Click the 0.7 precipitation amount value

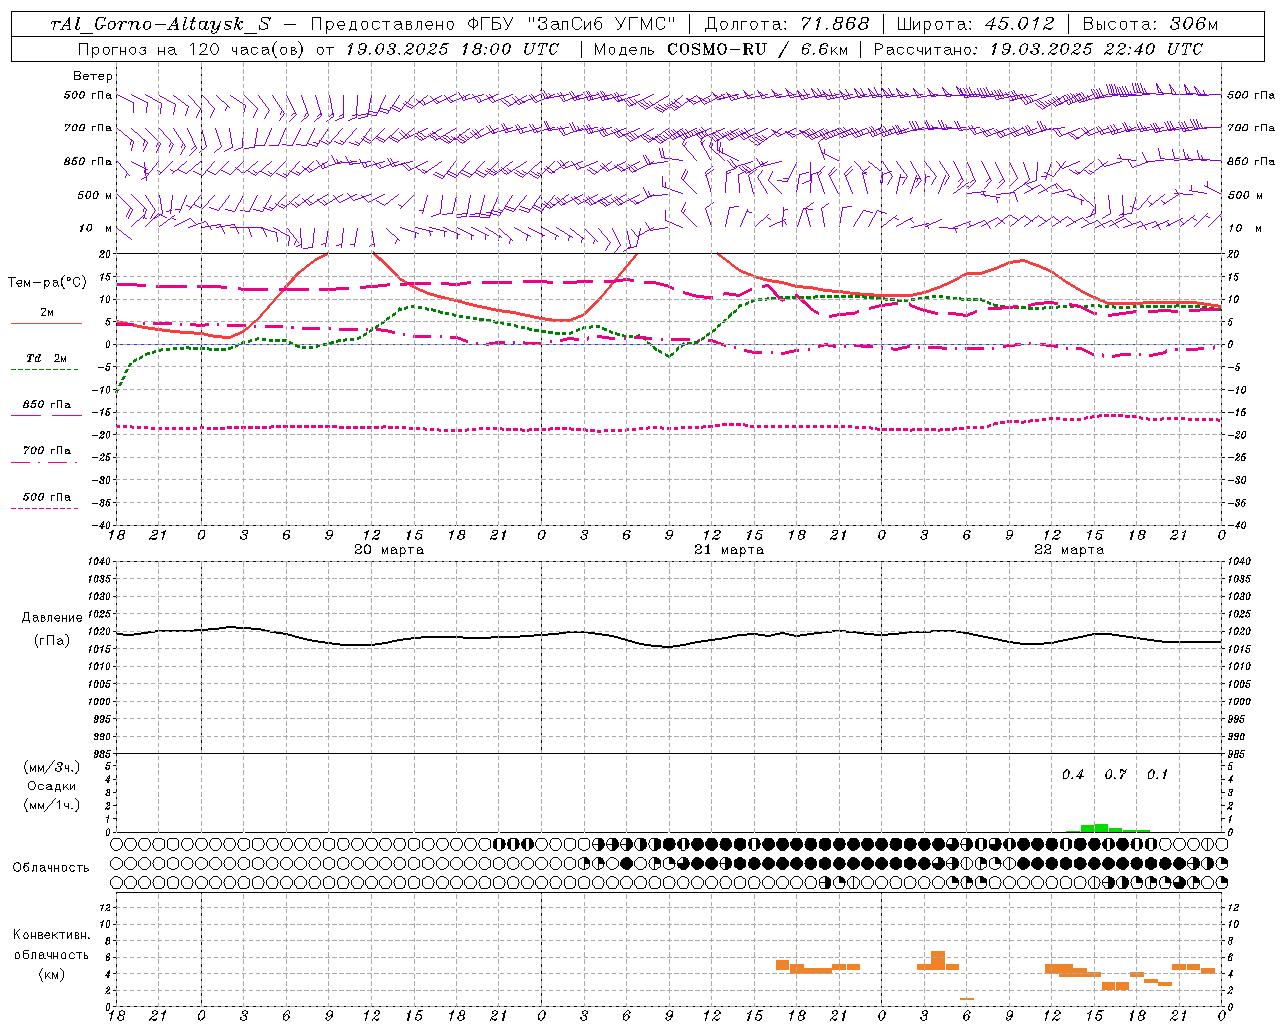click(x=1115, y=774)
